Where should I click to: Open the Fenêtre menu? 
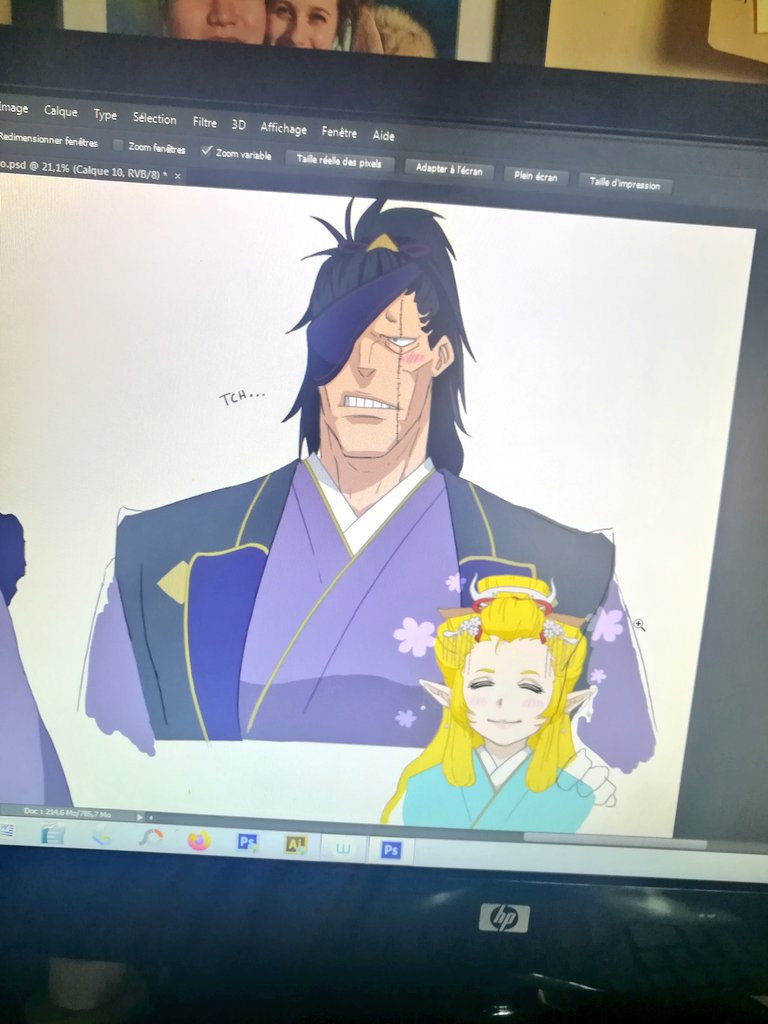tap(339, 132)
